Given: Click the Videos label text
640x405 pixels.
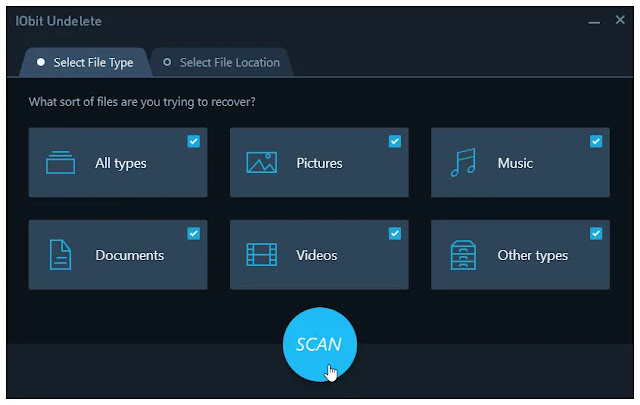Looking at the screenshot, I should (x=317, y=255).
